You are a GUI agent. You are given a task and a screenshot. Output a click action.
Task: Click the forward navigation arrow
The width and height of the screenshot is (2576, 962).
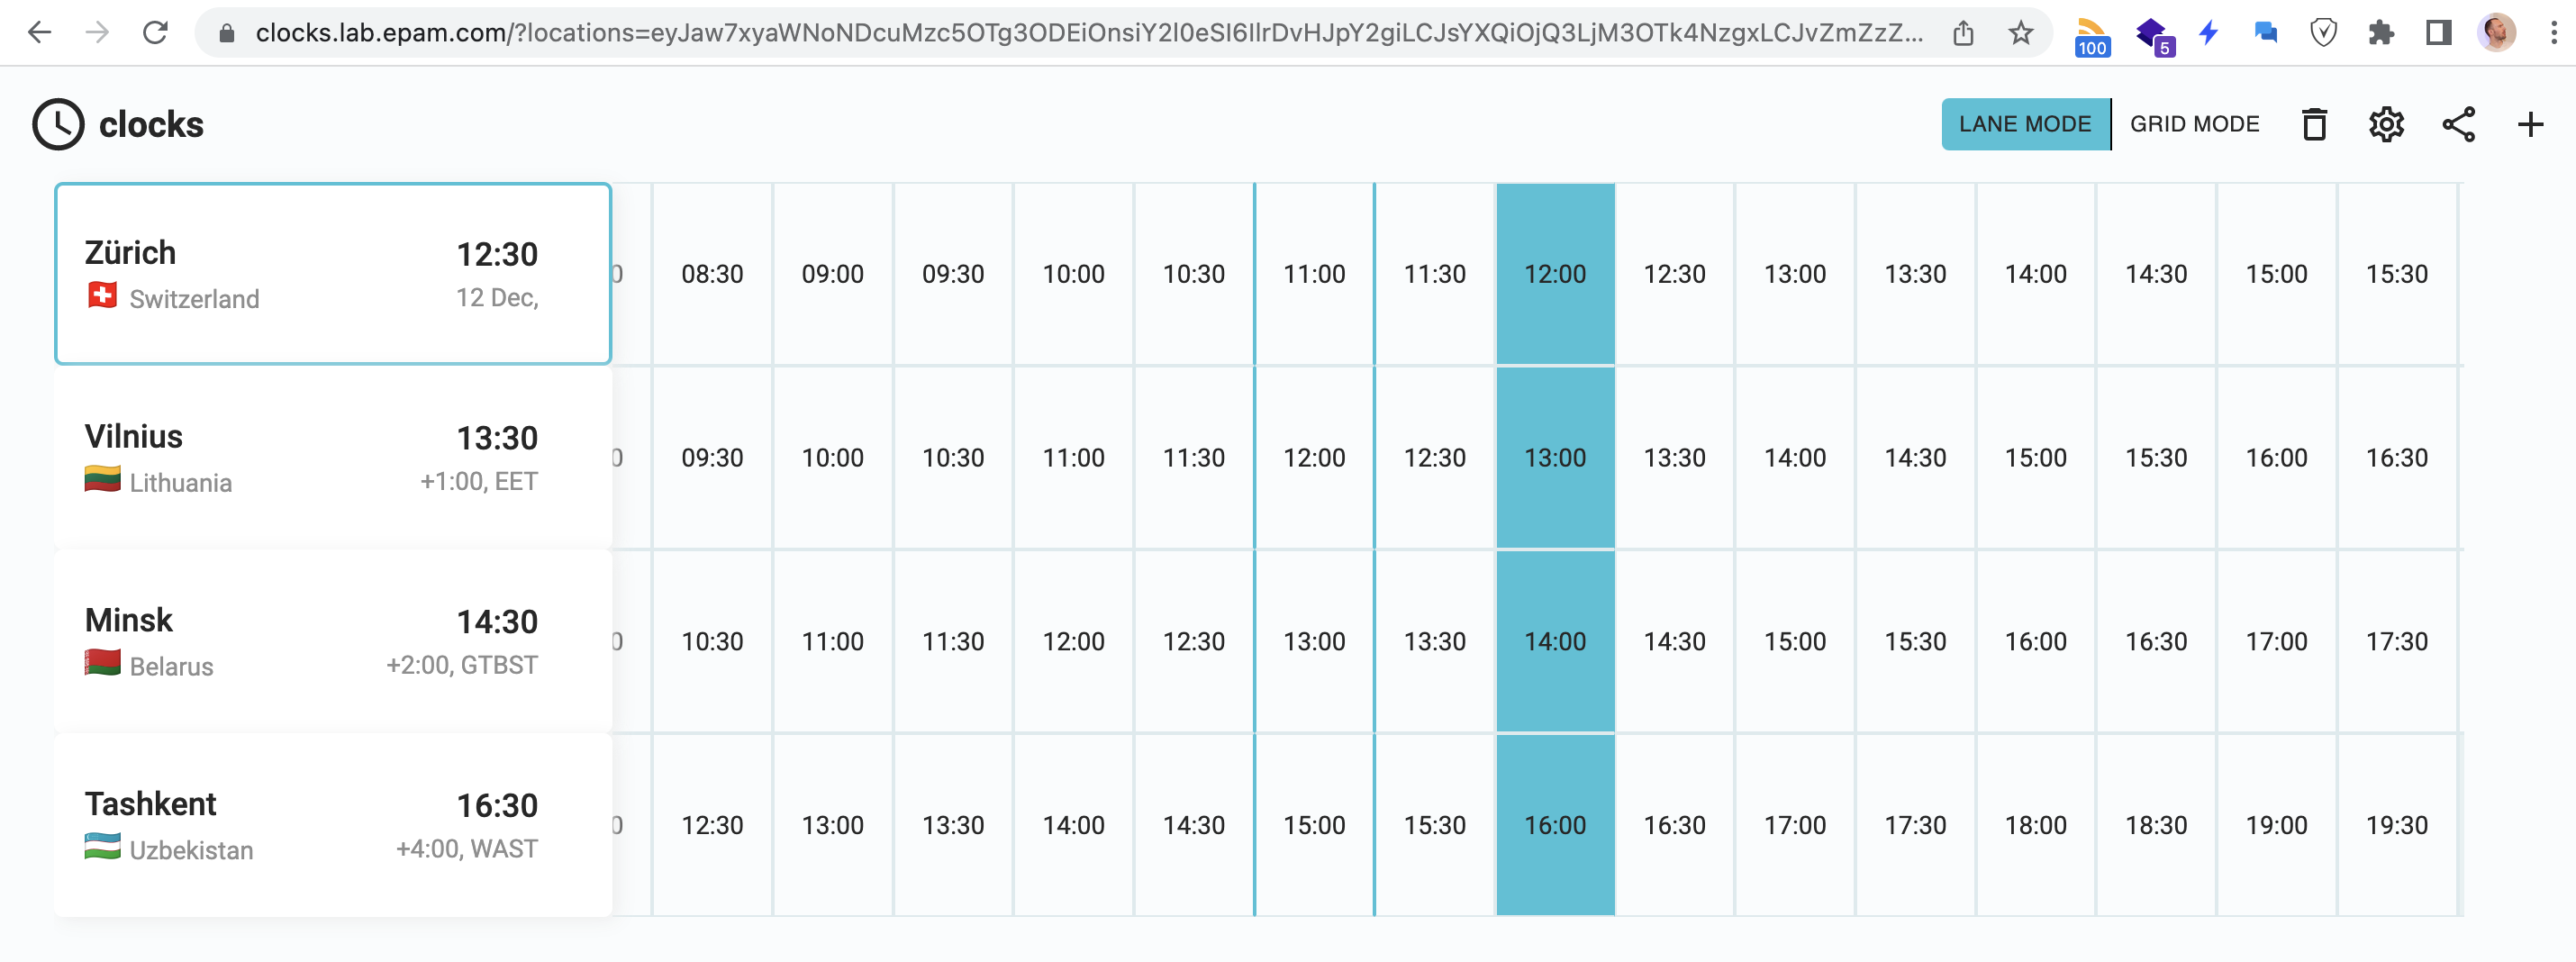pos(97,32)
